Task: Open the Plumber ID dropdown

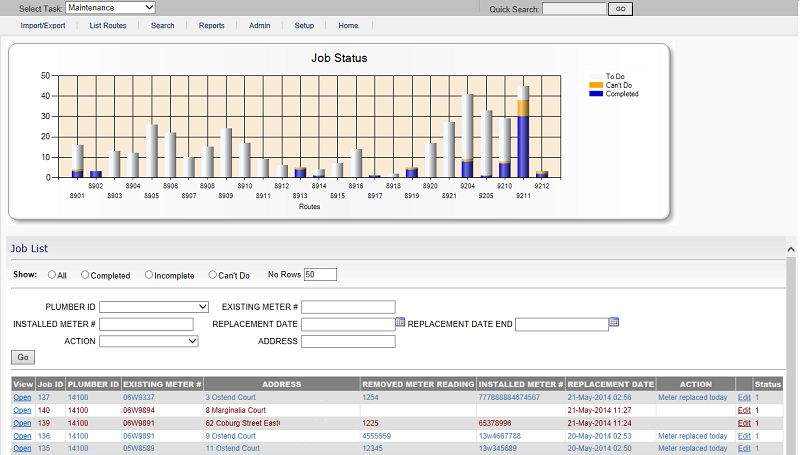Action: click(x=154, y=306)
